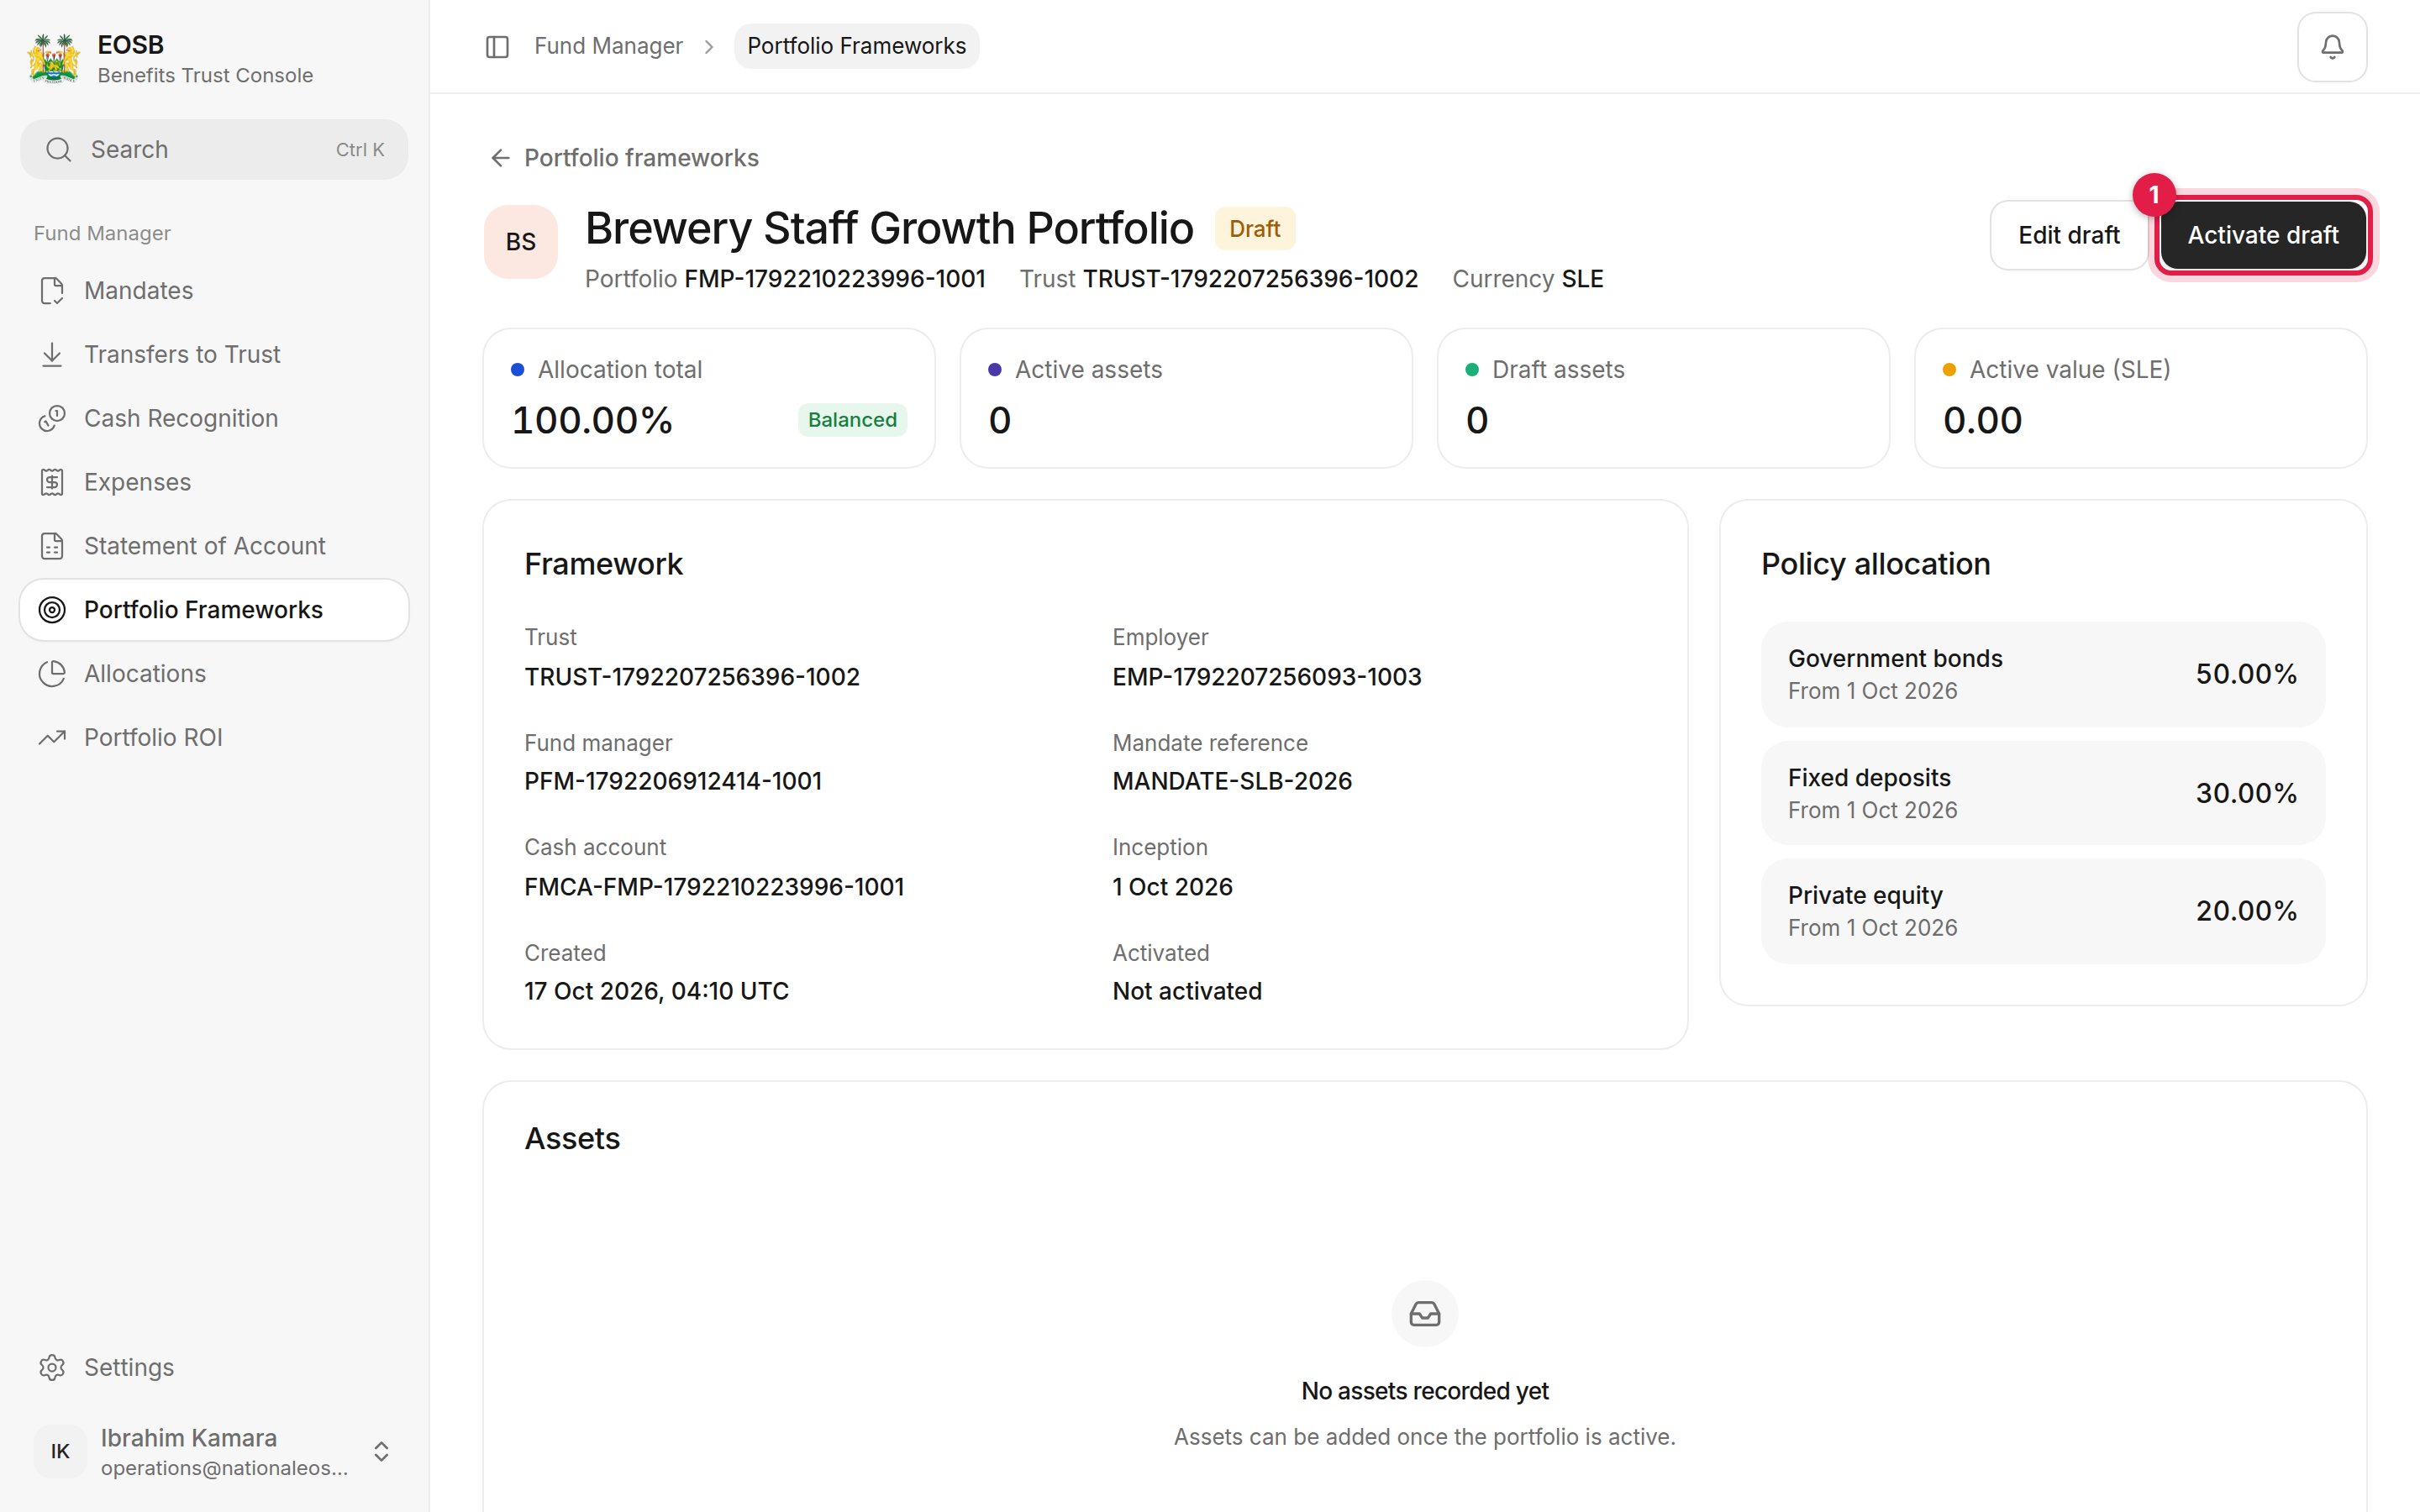Click the Portfolio Frameworks breadcrumb chip
The image size is (2420, 1512).
[856, 46]
